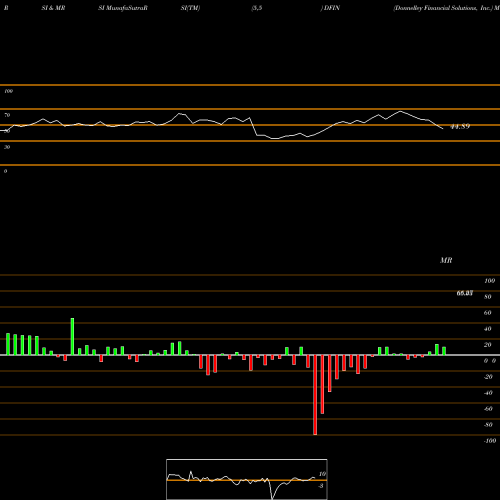Click the MR value label beside the 80 mark
Screen dimensions: 500x500
[465, 293]
